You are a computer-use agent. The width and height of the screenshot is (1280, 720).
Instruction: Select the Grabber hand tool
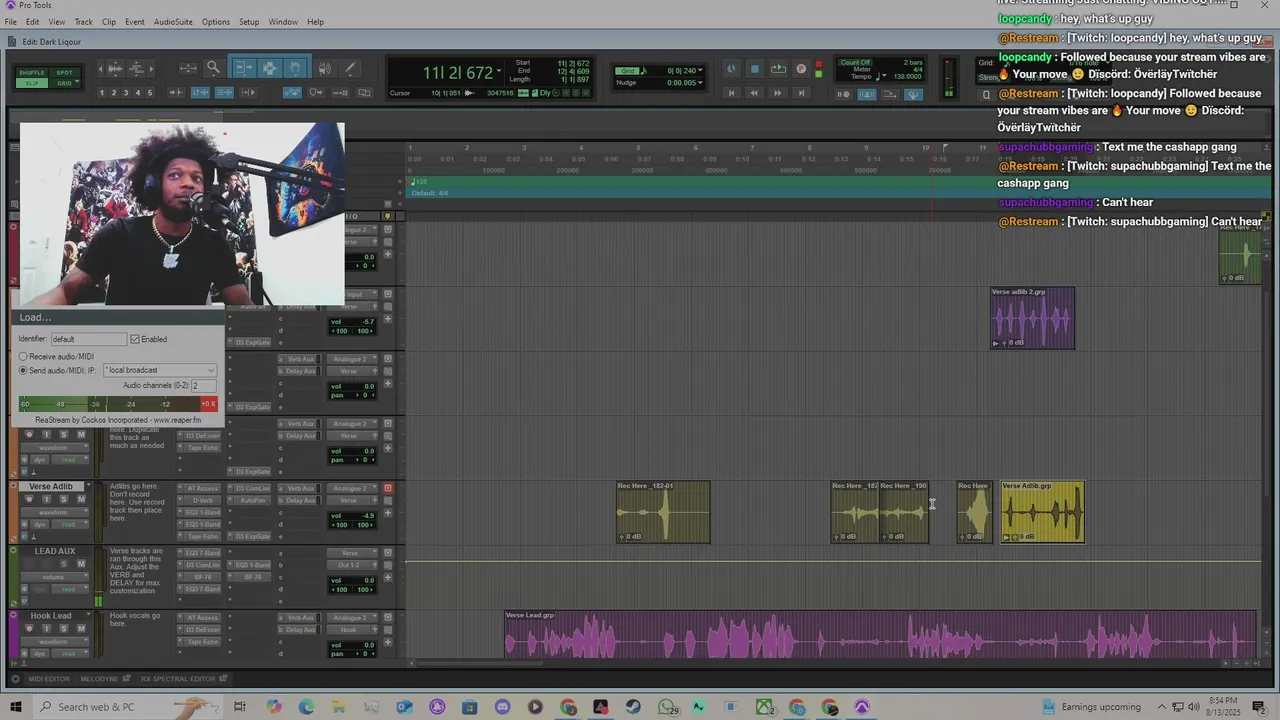295,68
